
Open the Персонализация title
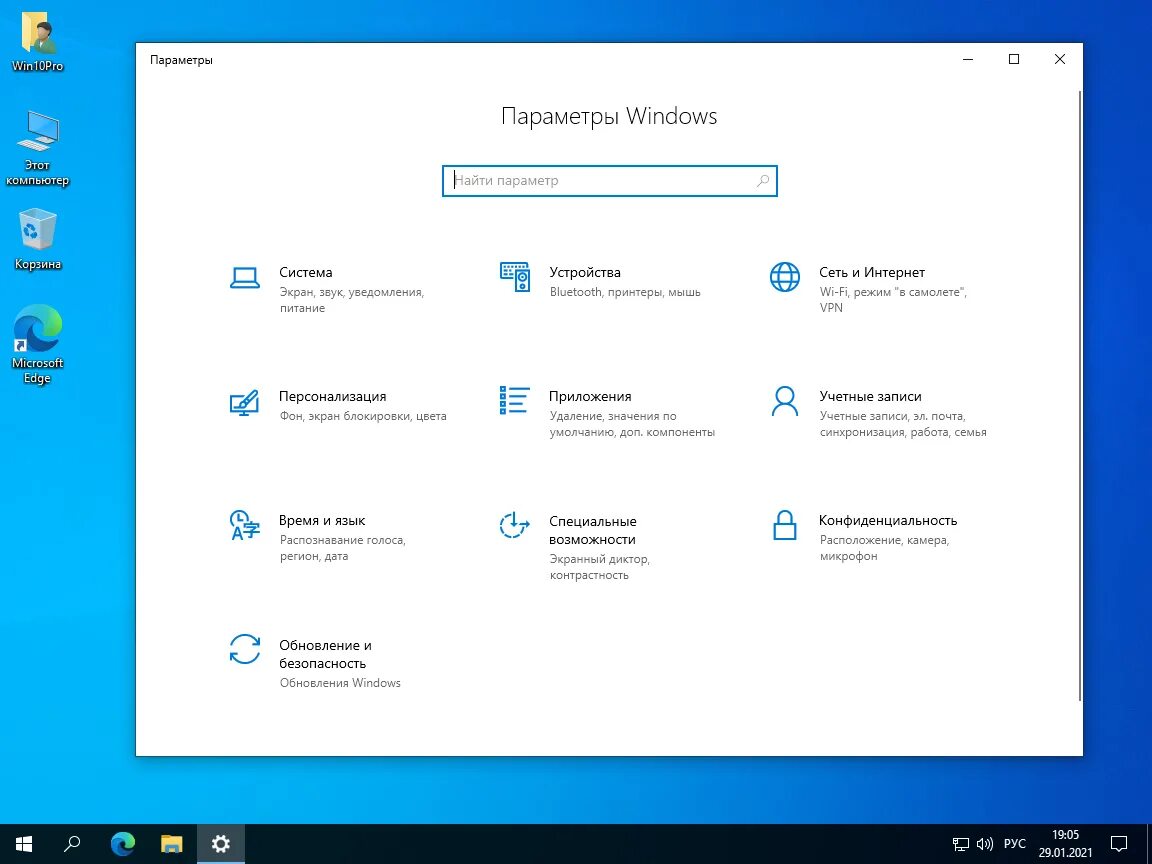point(332,396)
